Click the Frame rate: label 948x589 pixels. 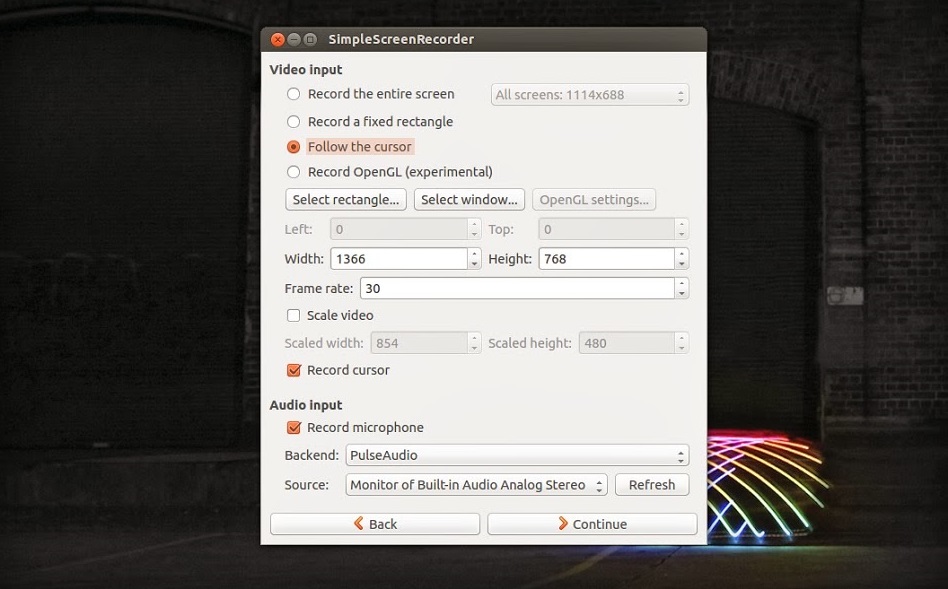pyautogui.click(x=319, y=288)
